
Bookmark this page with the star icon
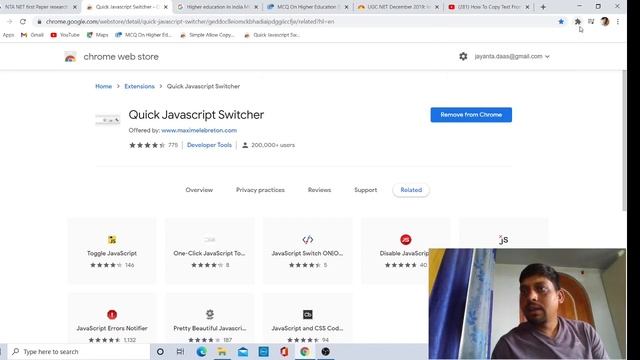[x=561, y=22]
